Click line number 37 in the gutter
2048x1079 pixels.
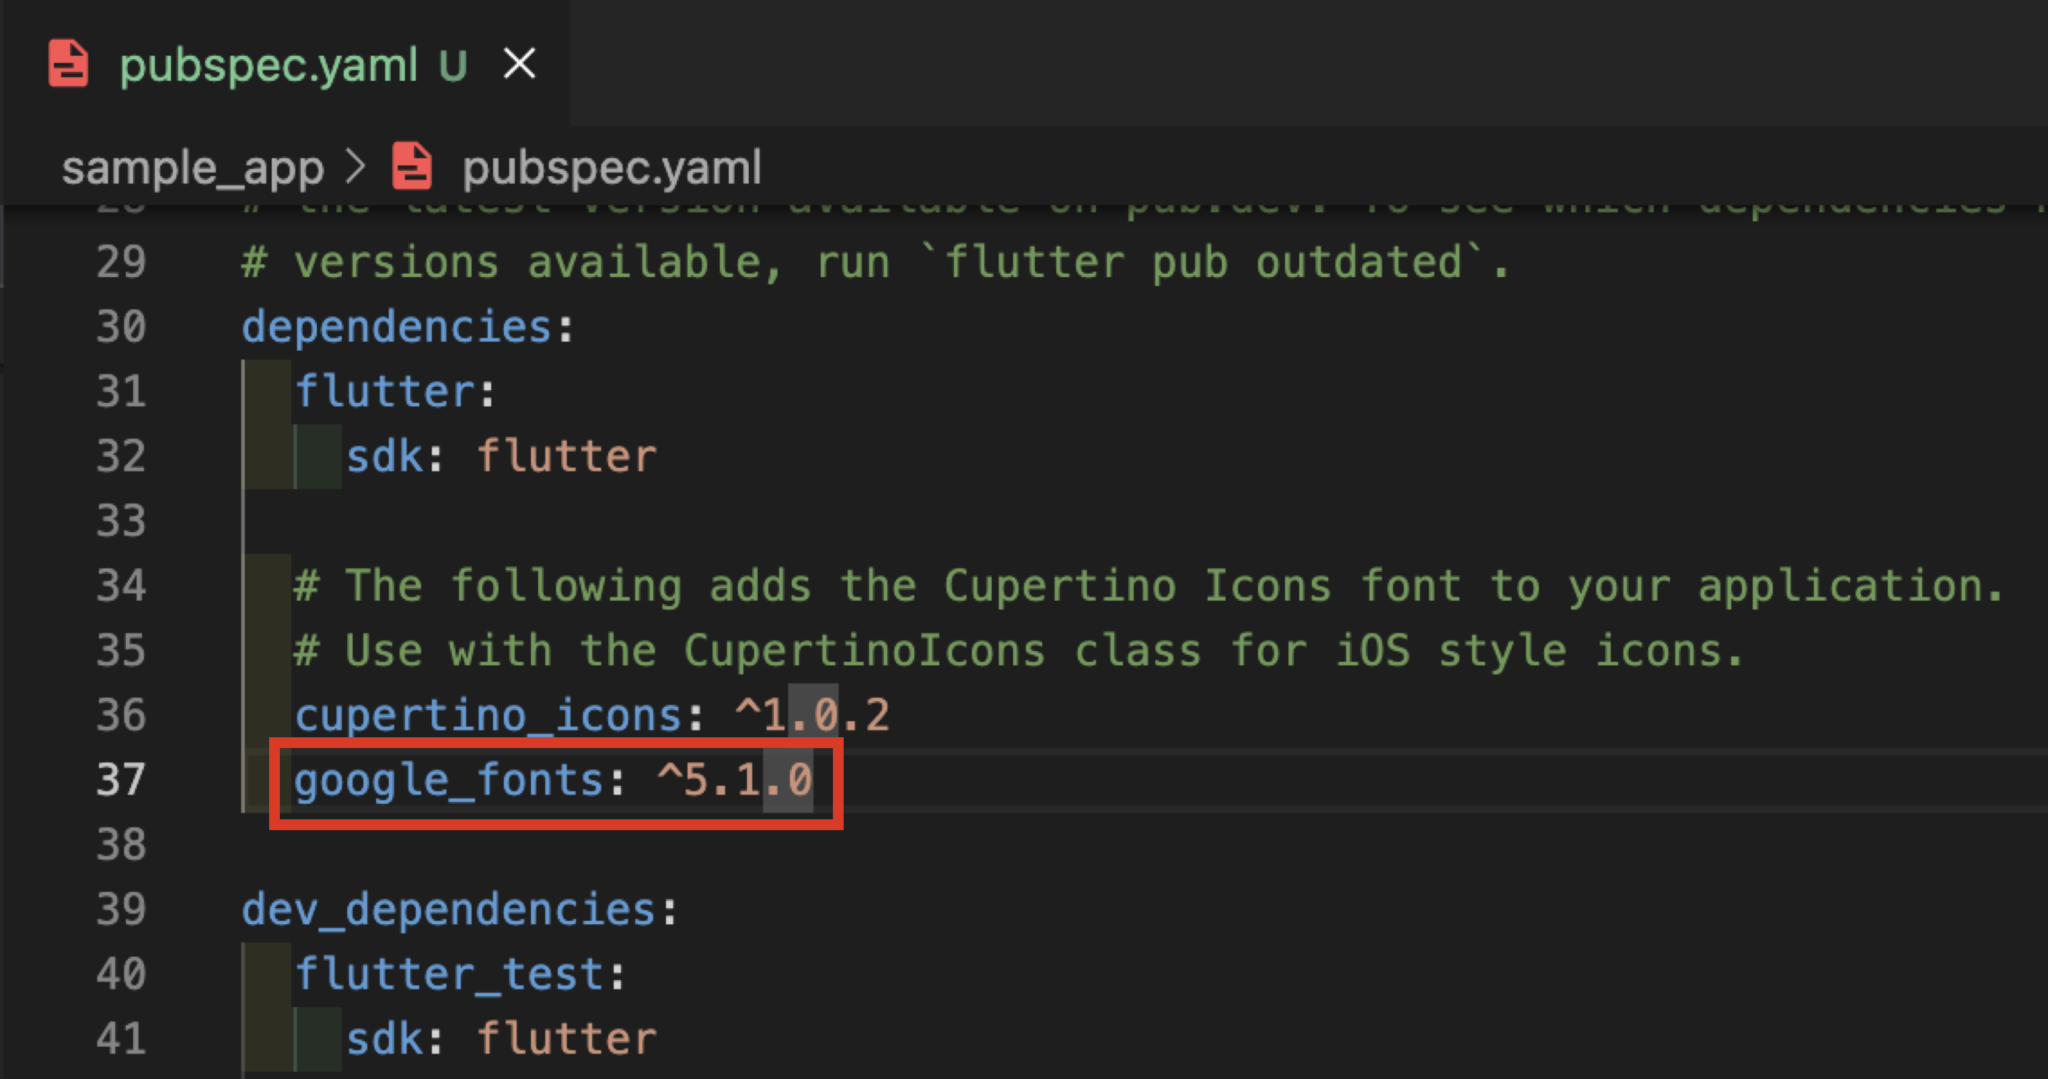[120, 779]
